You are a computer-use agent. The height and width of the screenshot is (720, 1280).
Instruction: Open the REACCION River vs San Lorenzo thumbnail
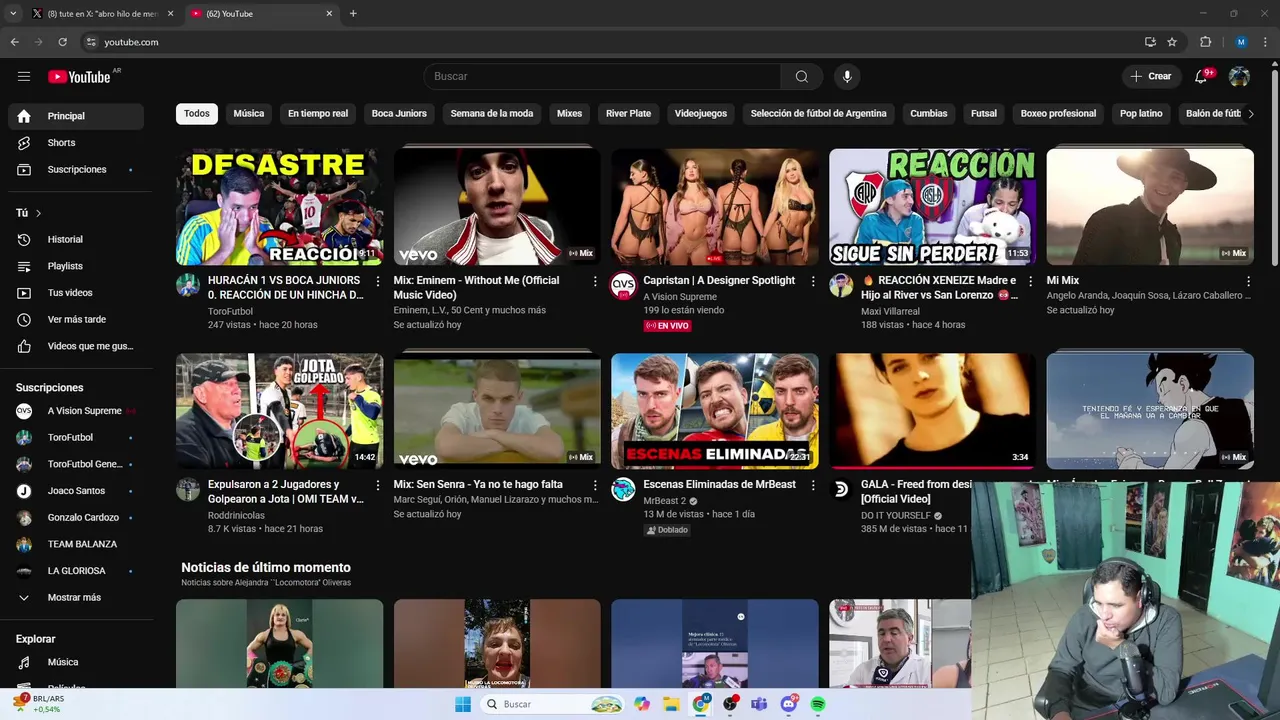[932, 207]
